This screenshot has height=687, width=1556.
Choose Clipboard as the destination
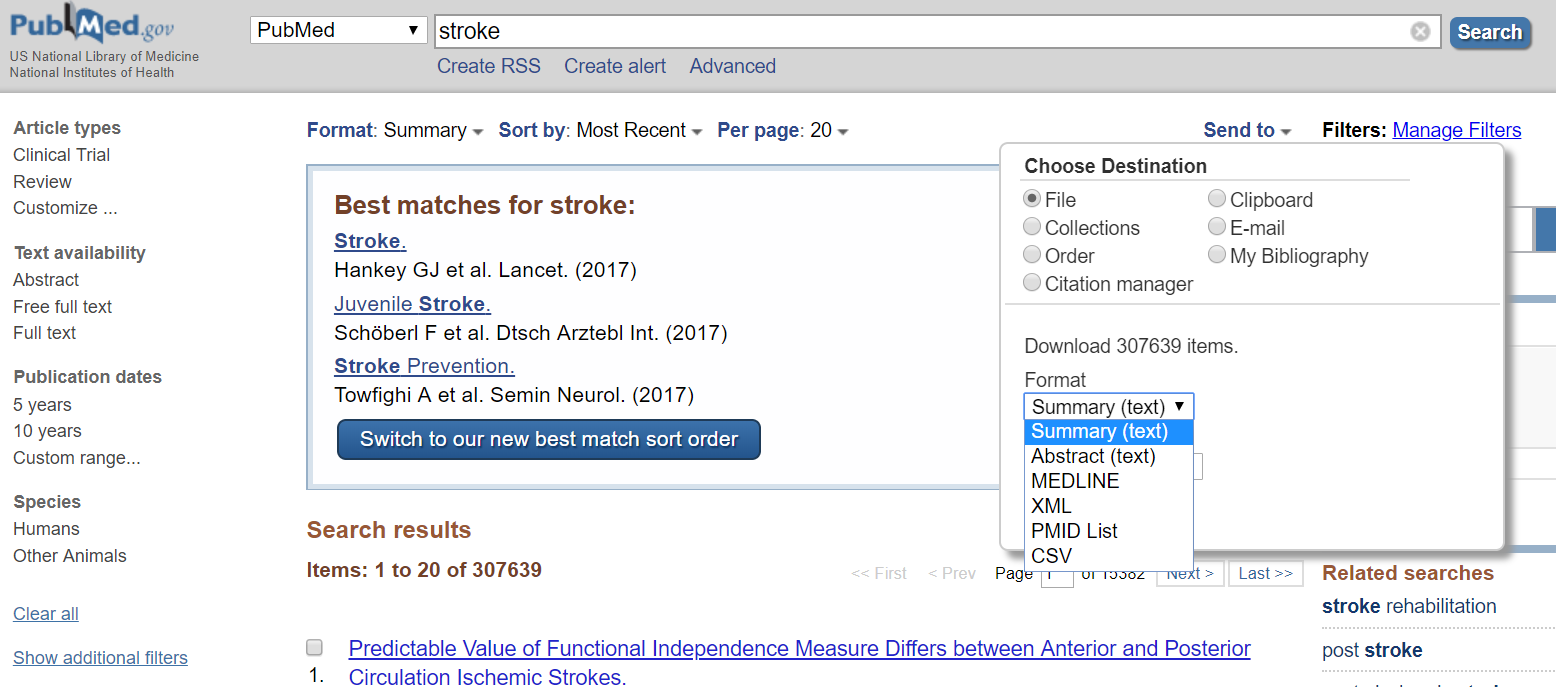point(1217,199)
